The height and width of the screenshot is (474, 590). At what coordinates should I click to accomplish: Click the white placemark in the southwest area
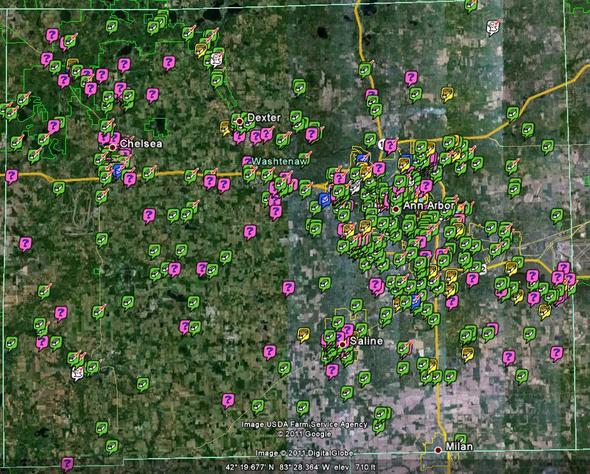(x=78, y=374)
